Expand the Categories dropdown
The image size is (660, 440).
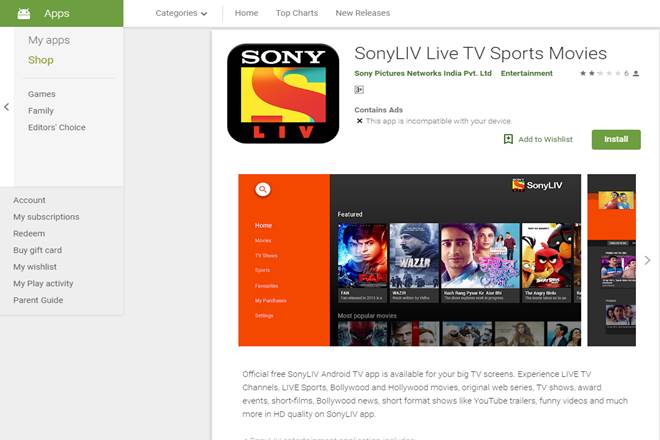pyautogui.click(x=181, y=13)
